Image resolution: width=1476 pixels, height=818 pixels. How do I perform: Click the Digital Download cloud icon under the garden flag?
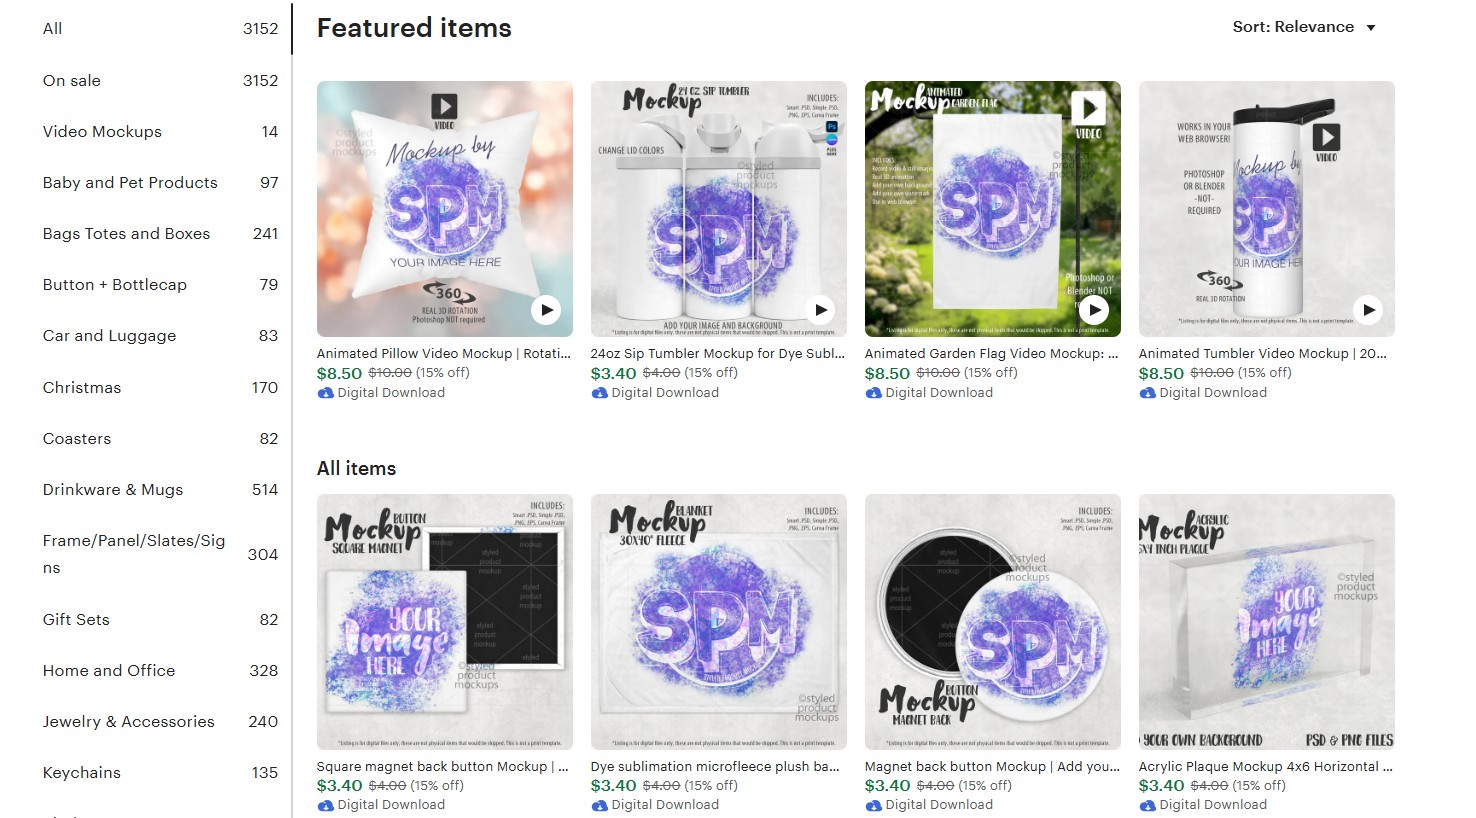click(x=873, y=393)
